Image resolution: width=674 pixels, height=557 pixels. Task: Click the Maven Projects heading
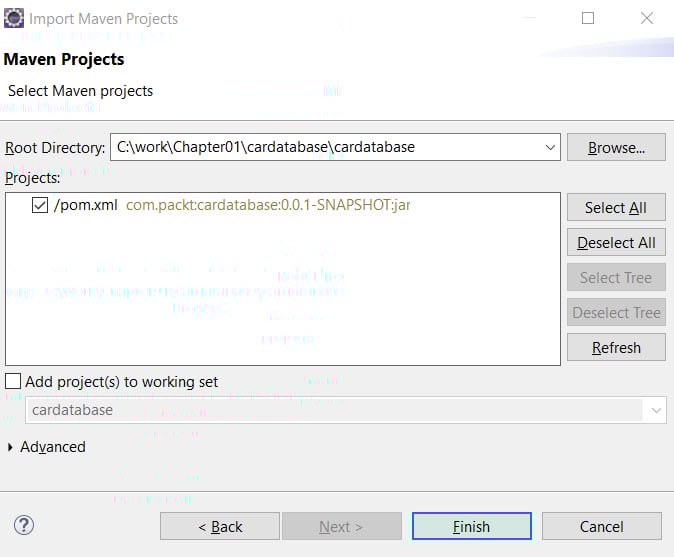click(64, 59)
